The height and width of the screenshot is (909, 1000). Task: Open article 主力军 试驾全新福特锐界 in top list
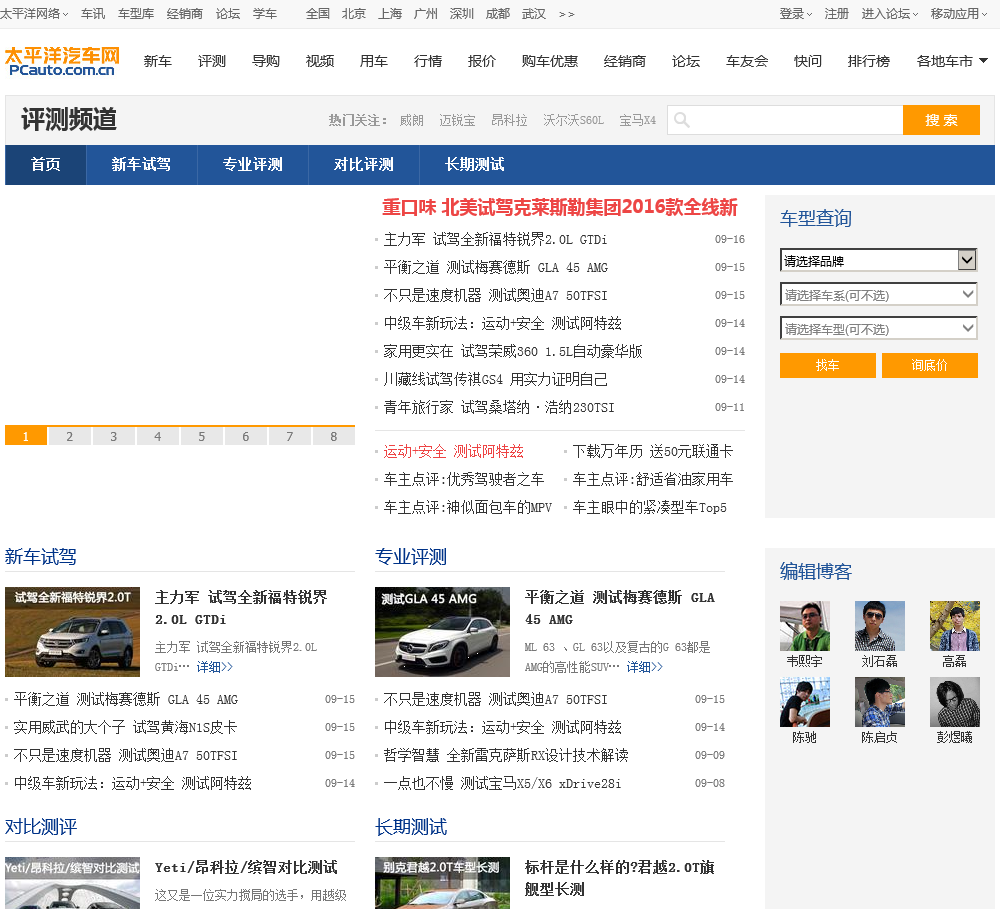495,239
